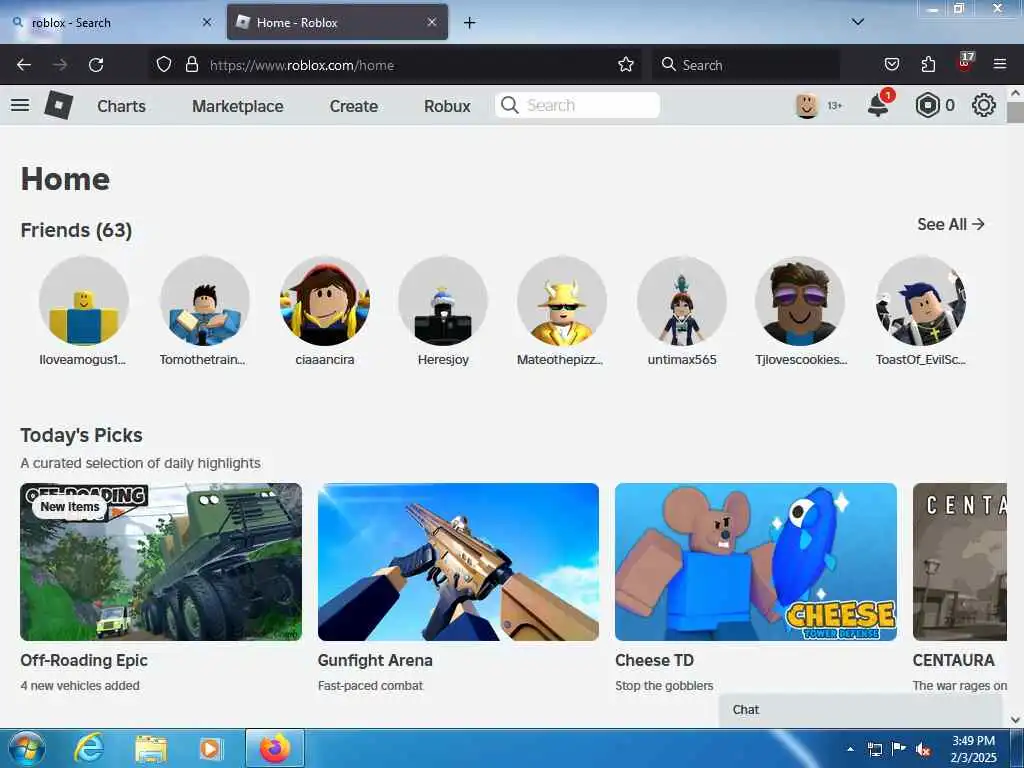Open the Charts menu item
This screenshot has height=768, width=1024.
coord(121,106)
